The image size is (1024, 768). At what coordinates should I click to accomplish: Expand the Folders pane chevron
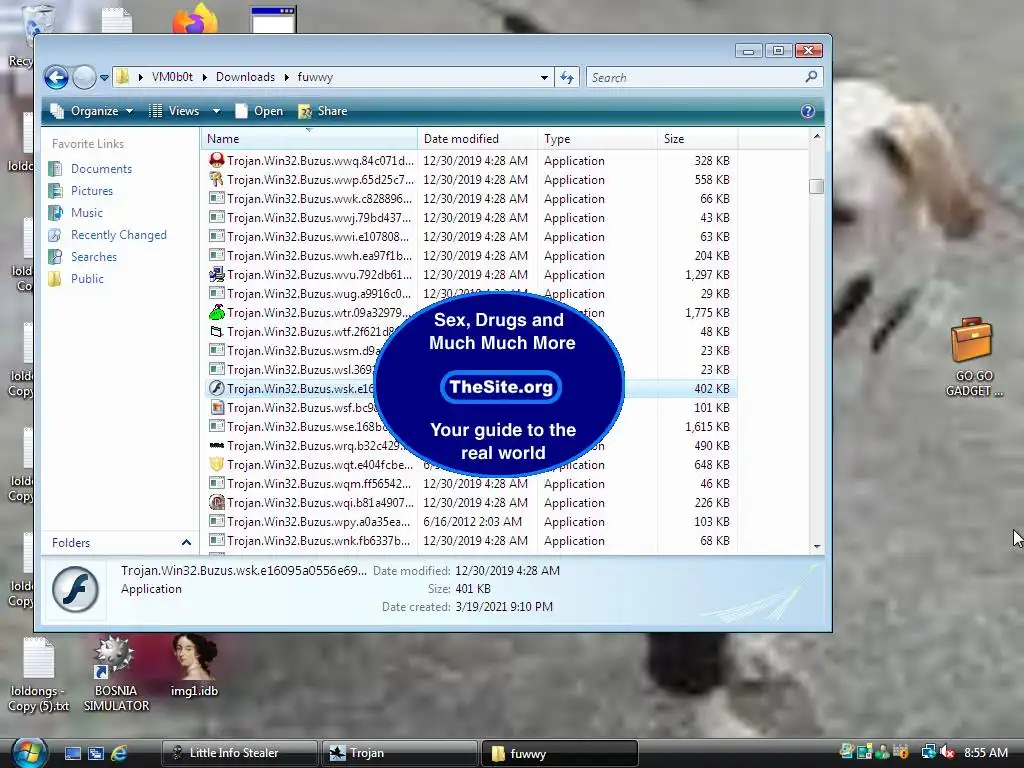pos(186,543)
